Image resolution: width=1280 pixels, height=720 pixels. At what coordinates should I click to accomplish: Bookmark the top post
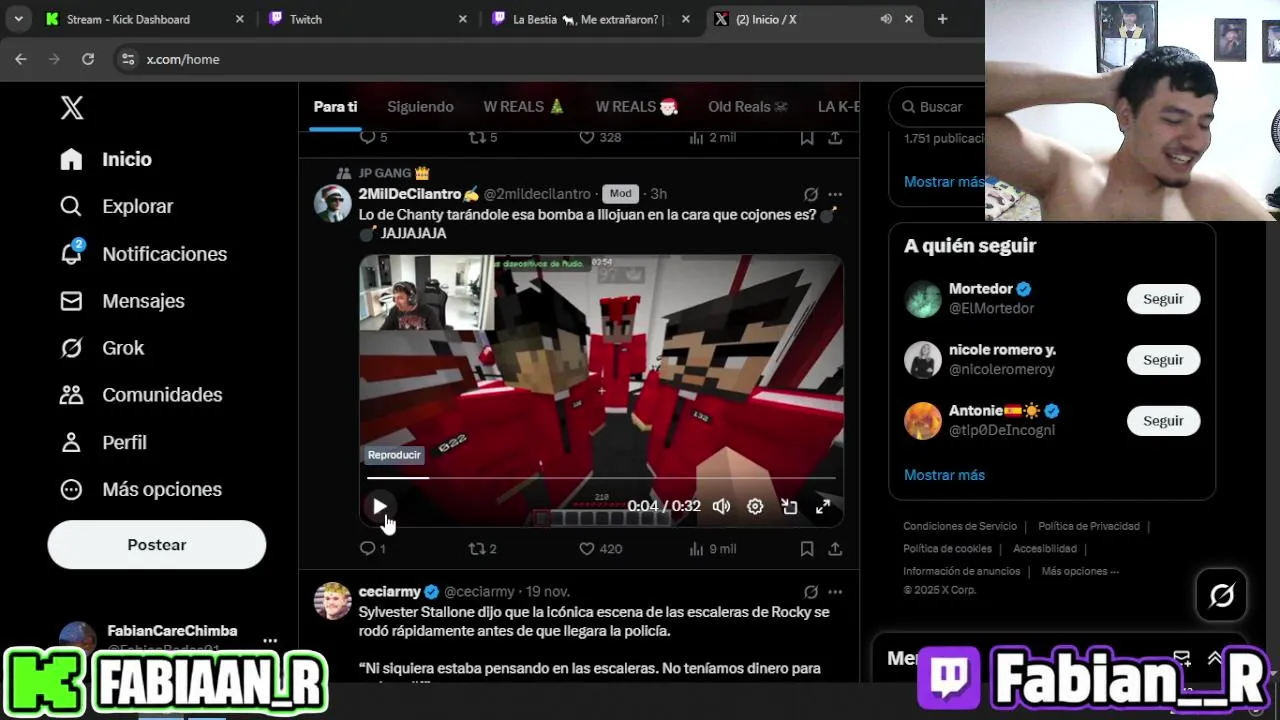tap(806, 138)
